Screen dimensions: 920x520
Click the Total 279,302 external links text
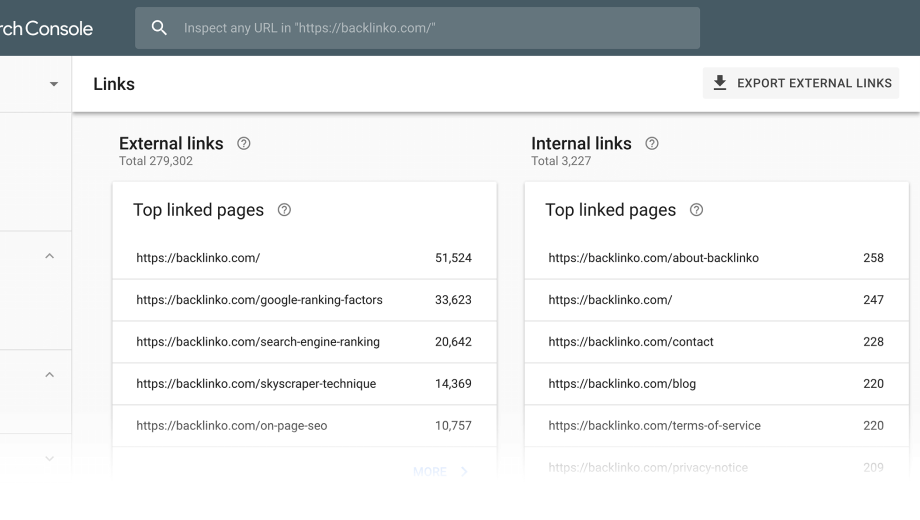click(155, 161)
